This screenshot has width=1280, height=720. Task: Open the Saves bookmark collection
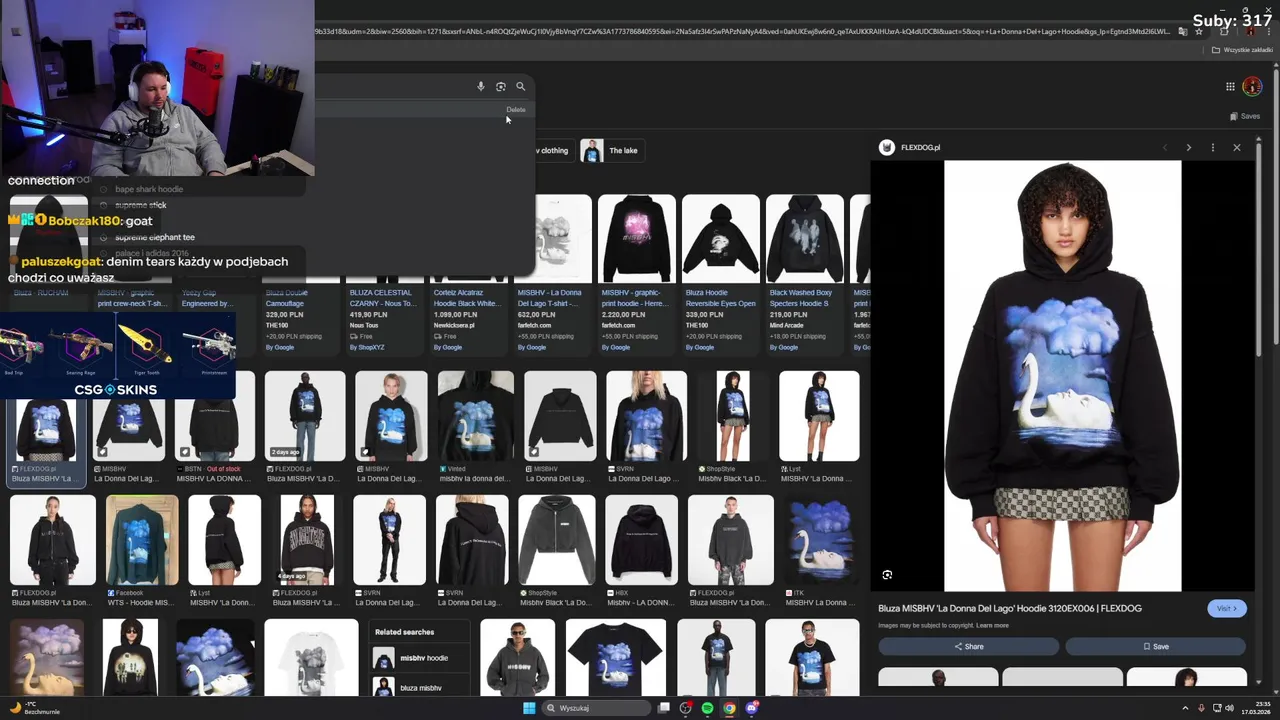pyautogui.click(x=1245, y=116)
